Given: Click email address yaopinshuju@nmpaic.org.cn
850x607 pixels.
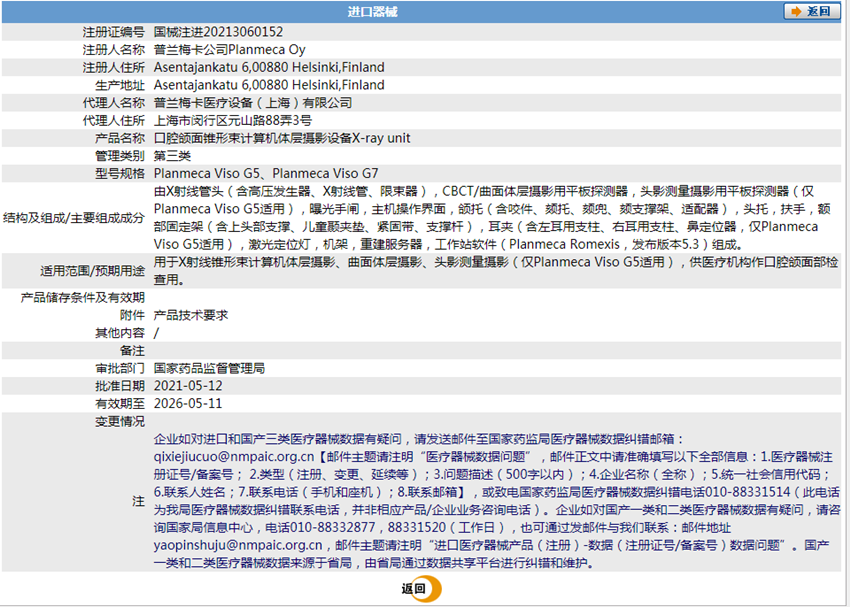Looking at the screenshot, I should pyautogui.click(x=238, y=545).
